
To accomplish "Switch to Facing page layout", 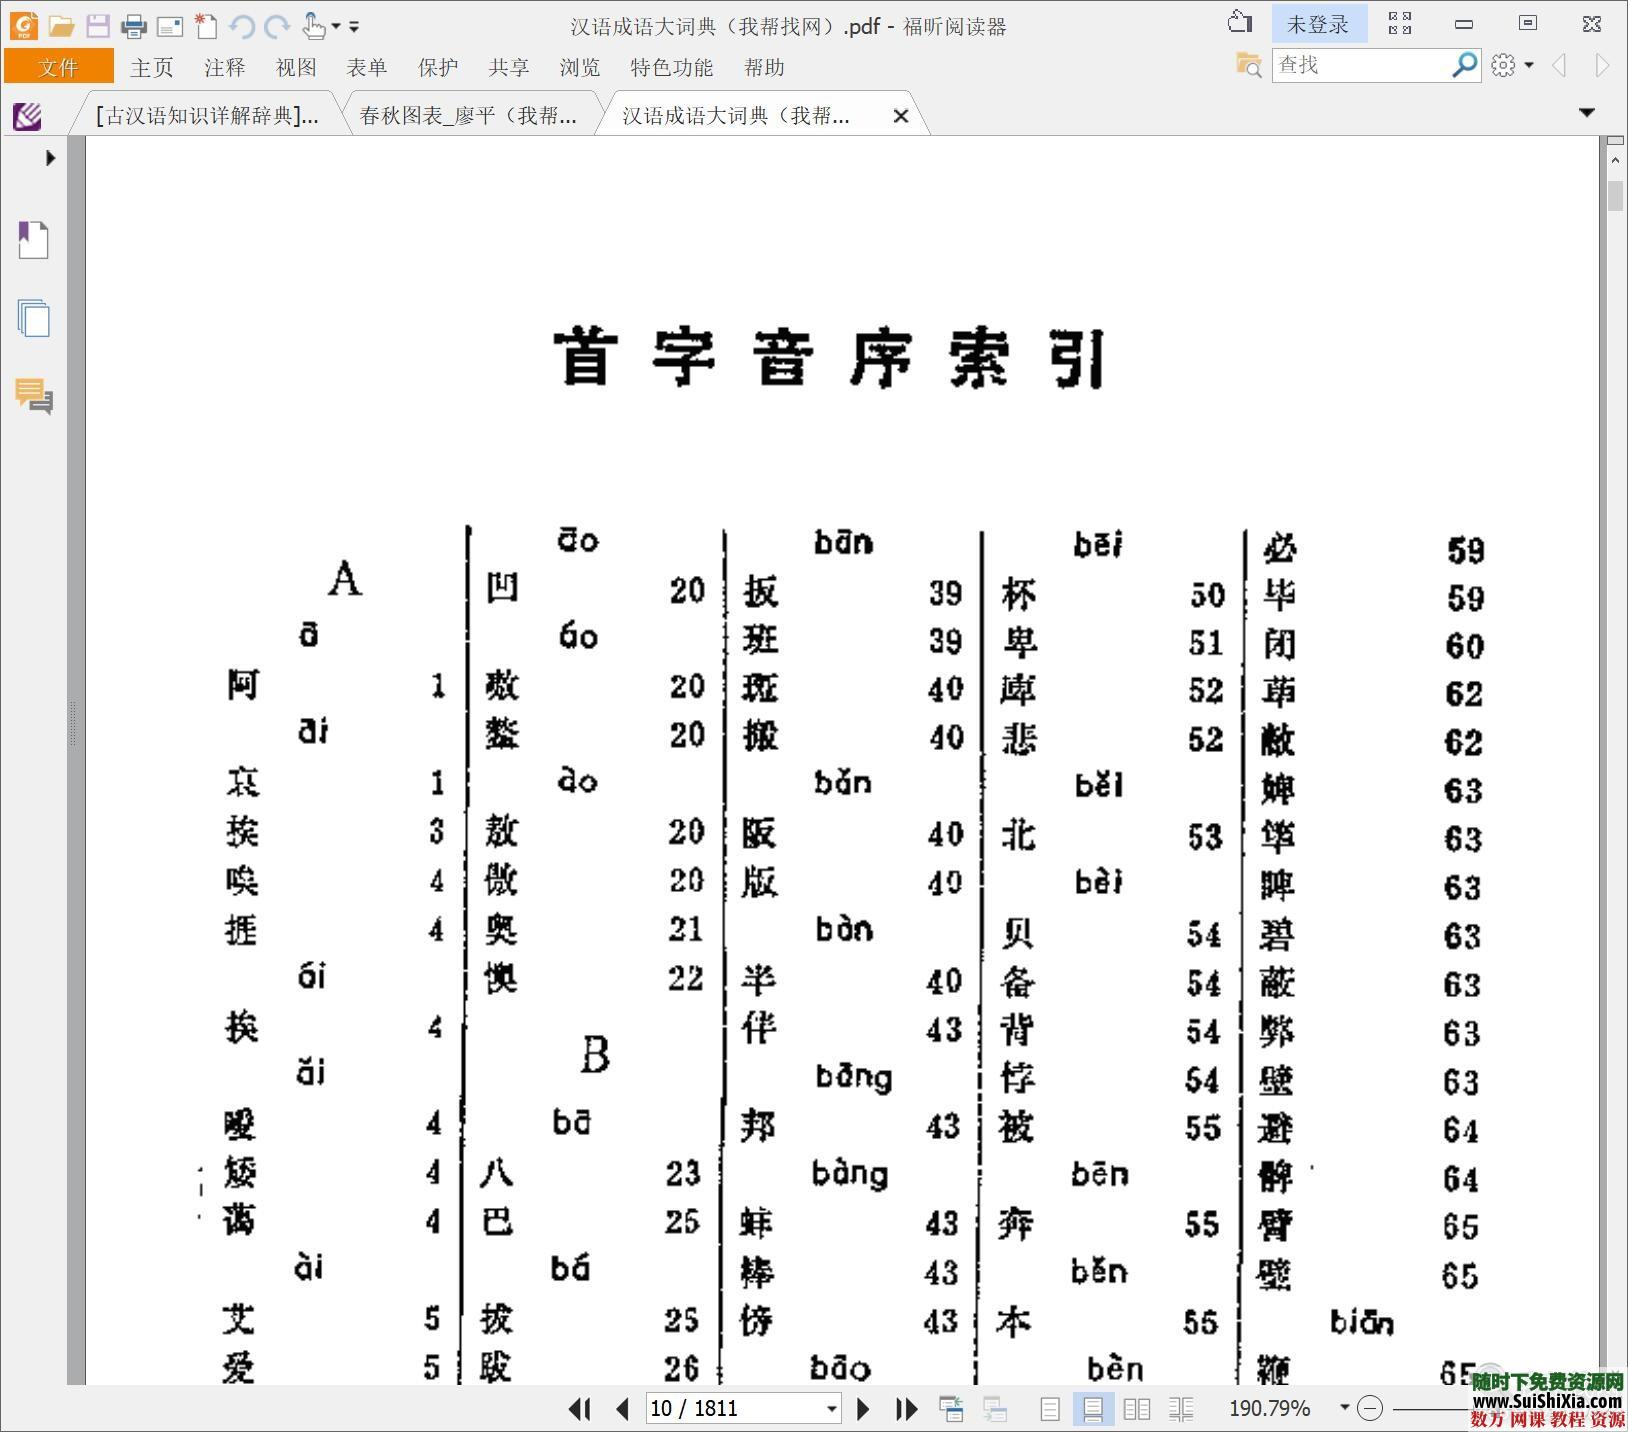I will pos(1137,1408).
